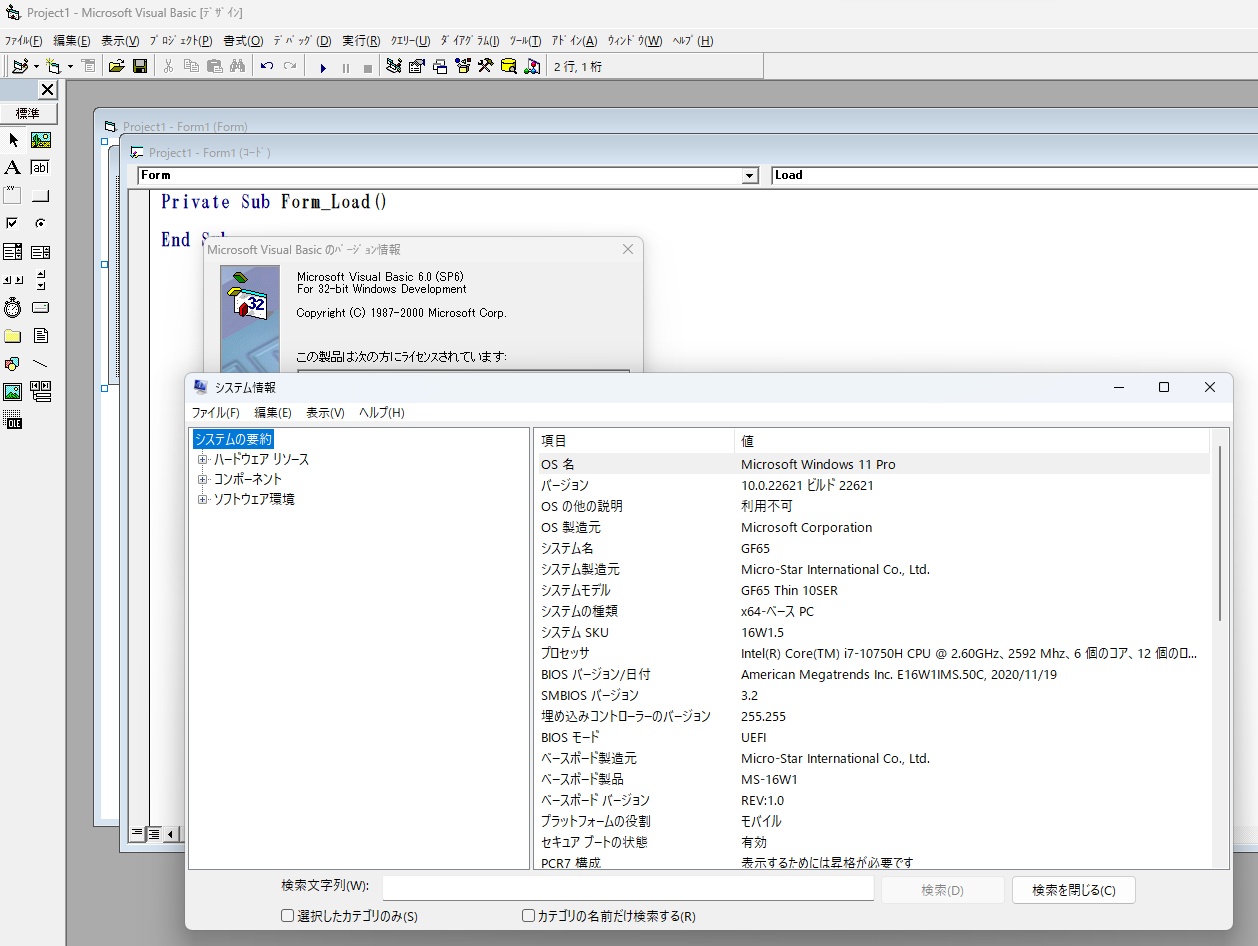
Task: Select システムの要約 in the tree
Action: point(232,439)
